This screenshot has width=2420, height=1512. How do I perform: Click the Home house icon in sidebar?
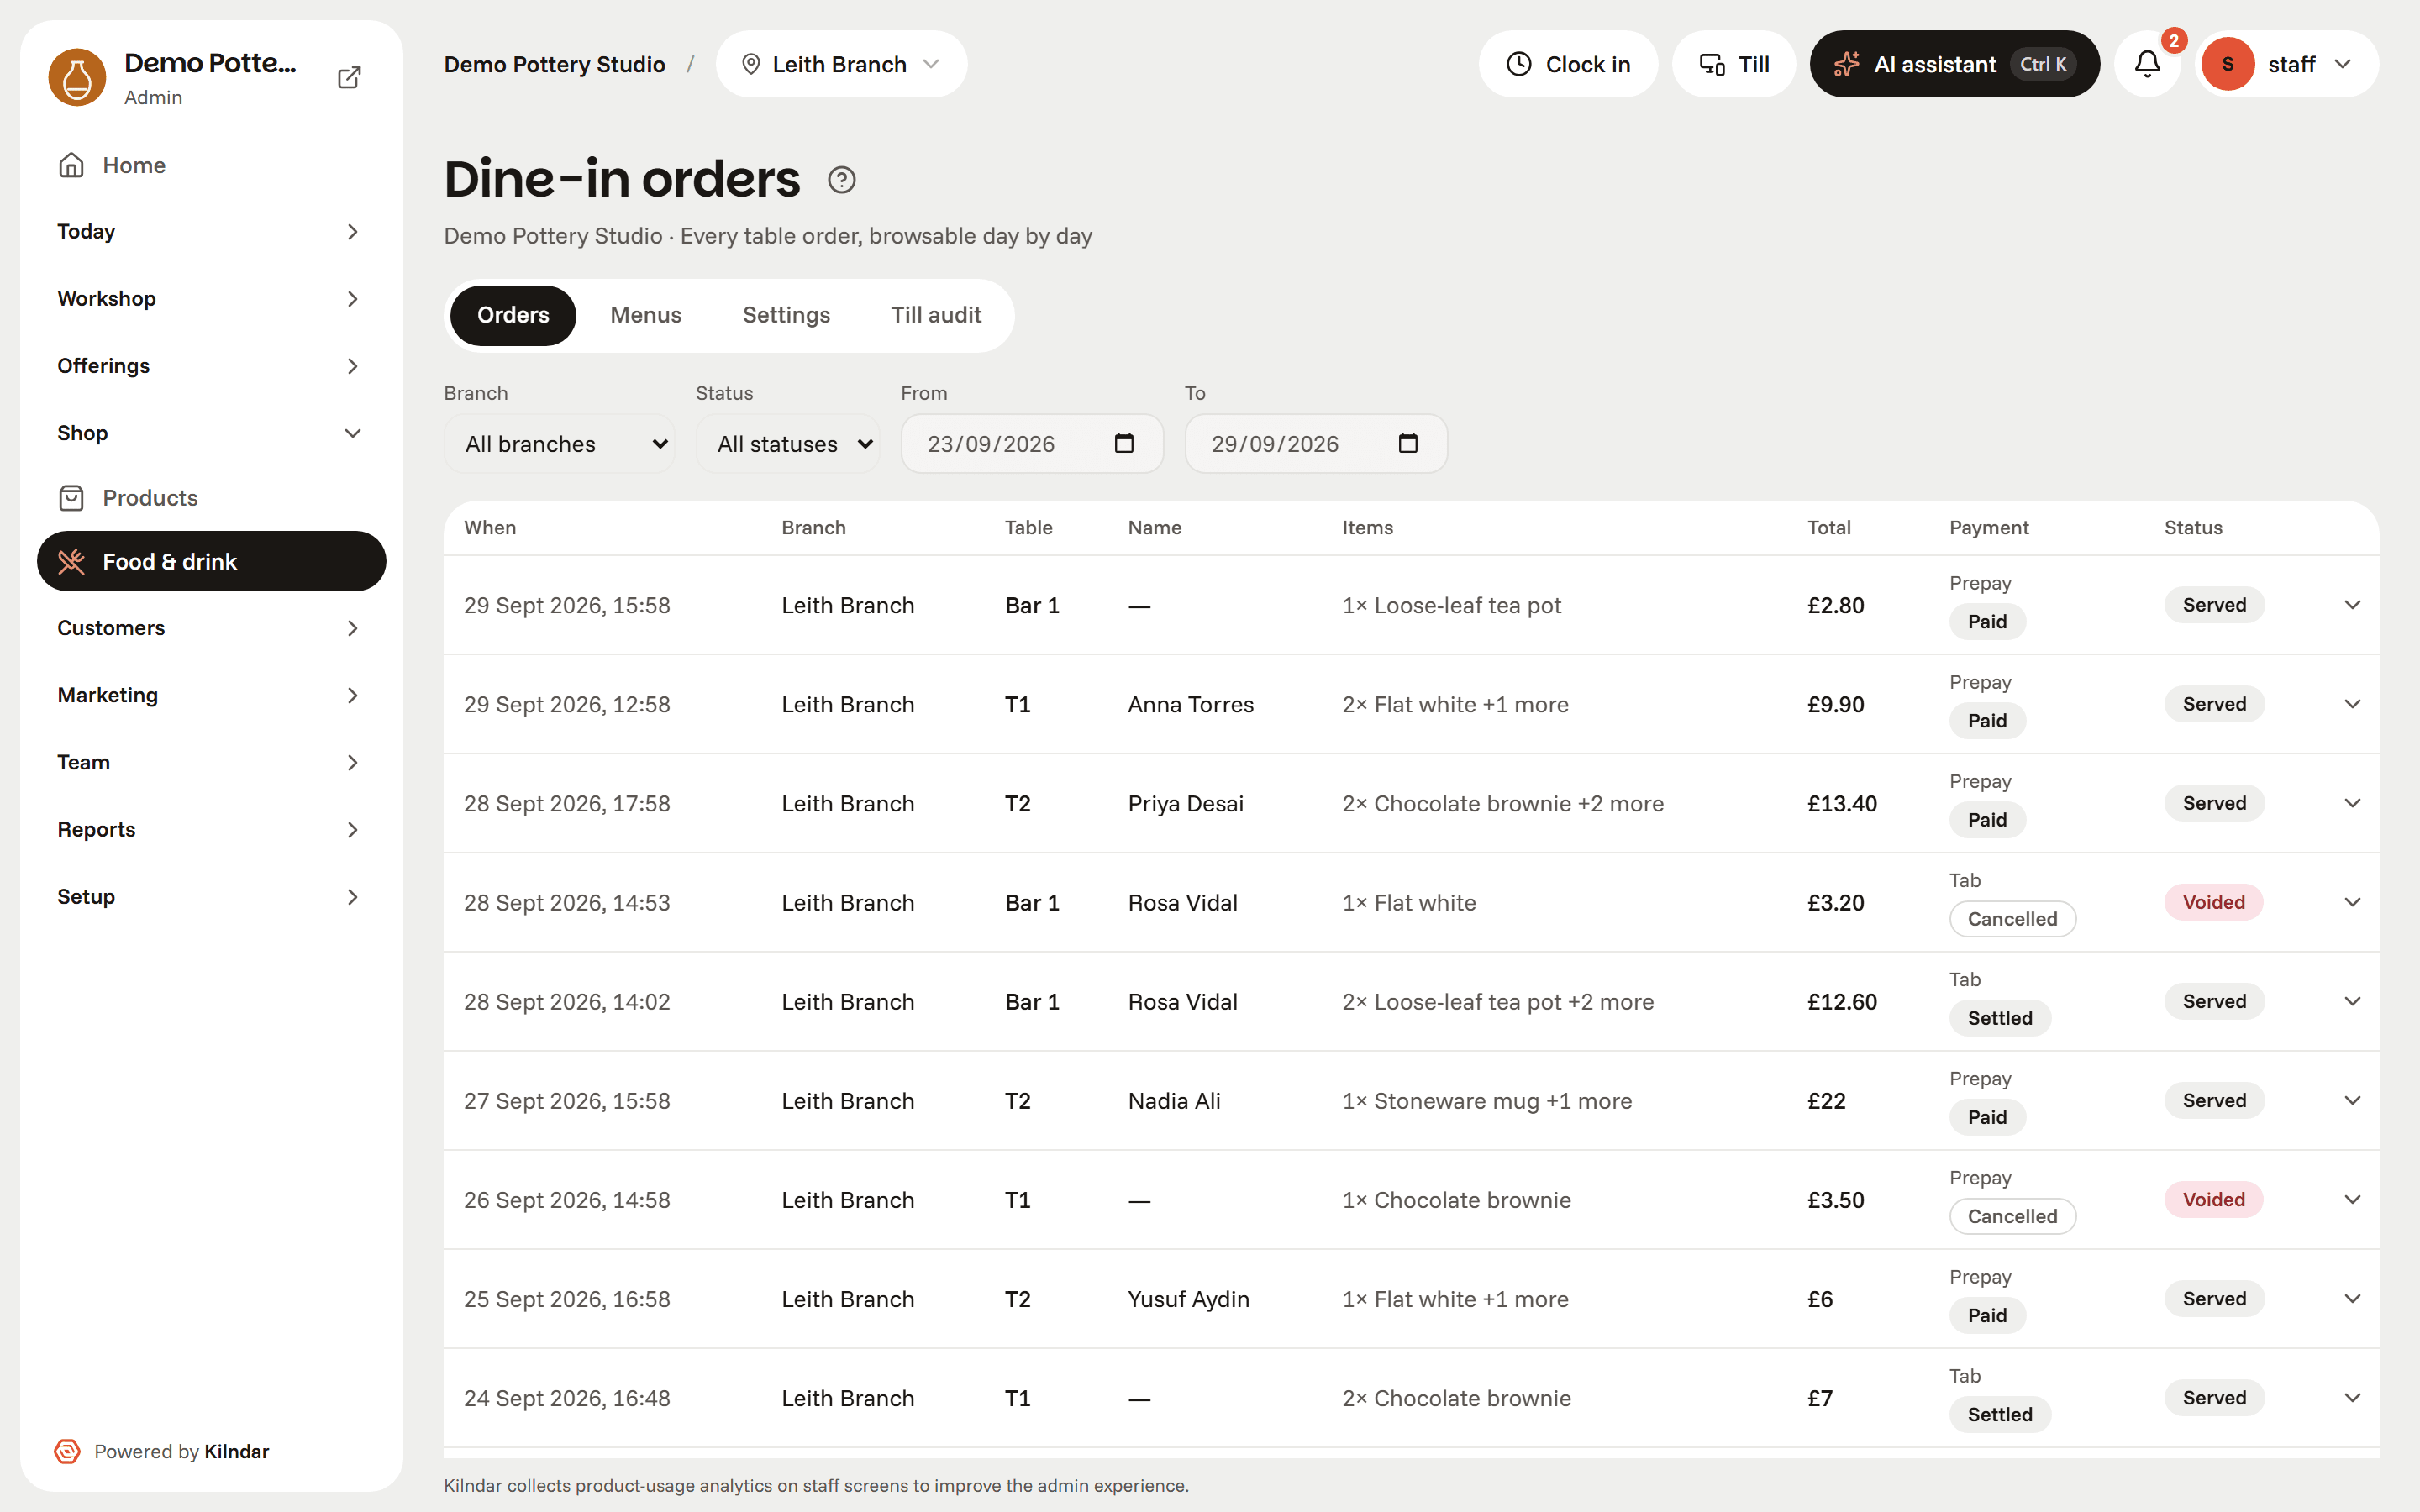[71, 165]
